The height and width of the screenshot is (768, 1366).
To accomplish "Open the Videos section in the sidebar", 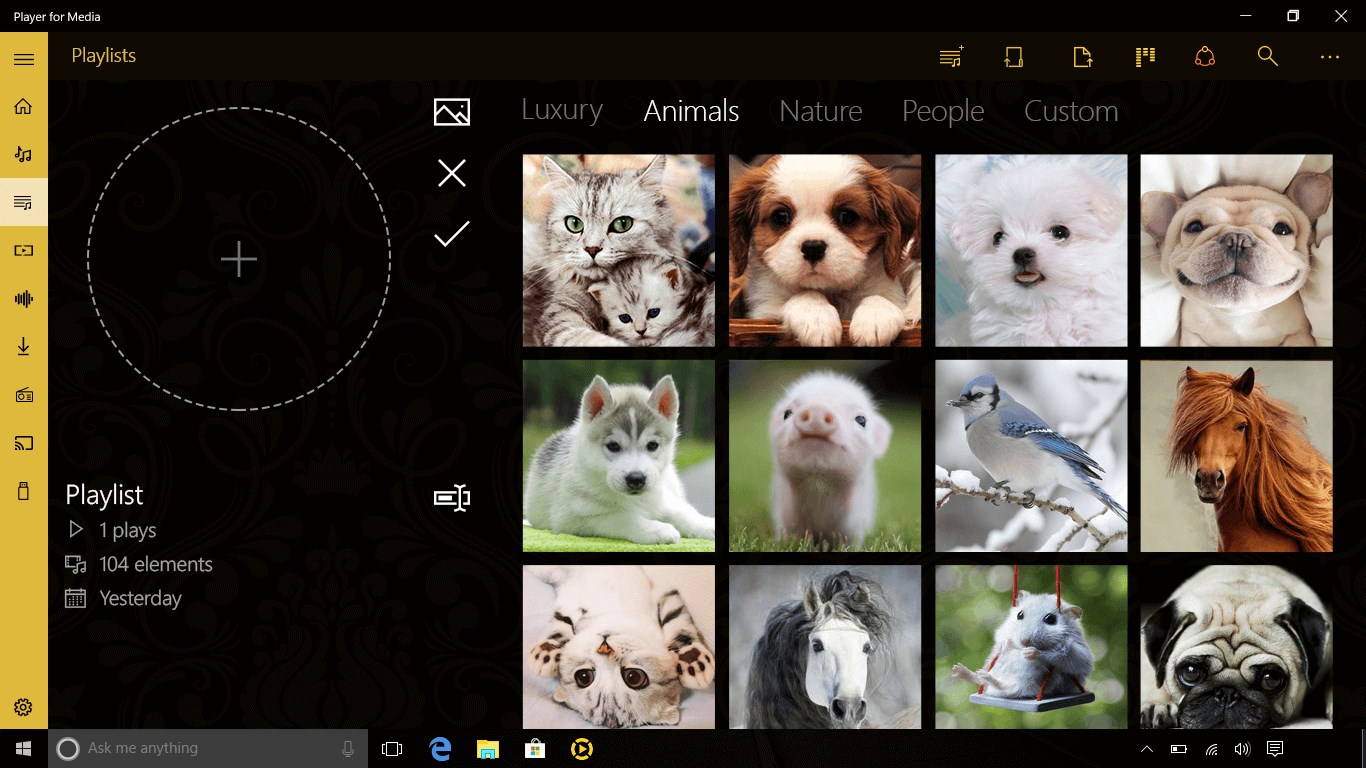I will tap(22, 250).
